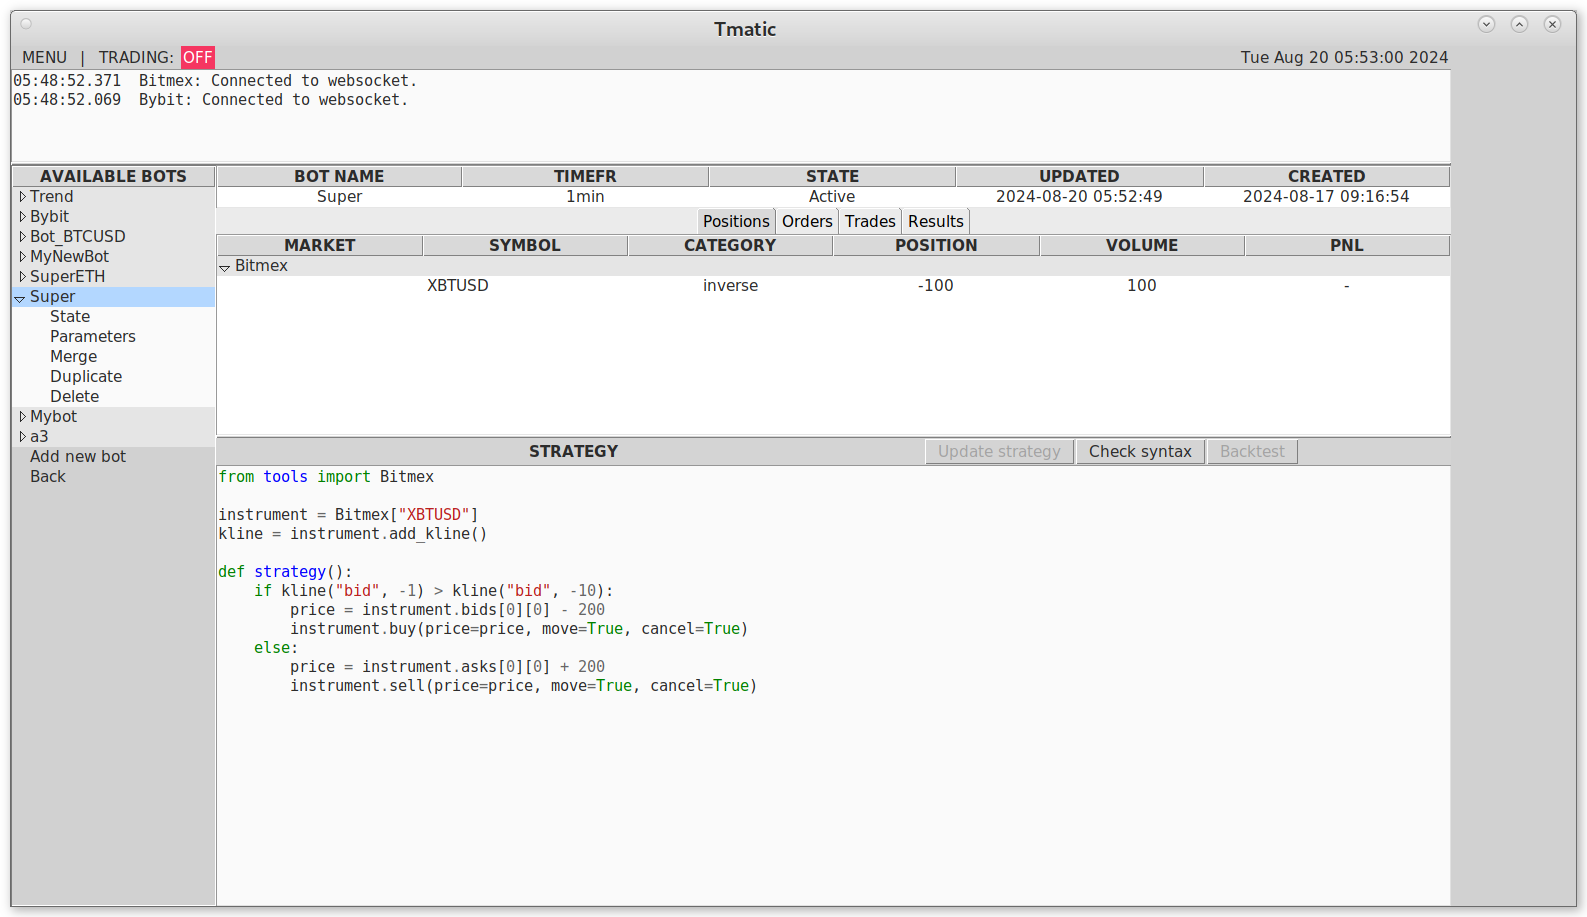Screen dimensions: 1587x917
Task: Click the UPDATED column header
Action: (1079, 176)
